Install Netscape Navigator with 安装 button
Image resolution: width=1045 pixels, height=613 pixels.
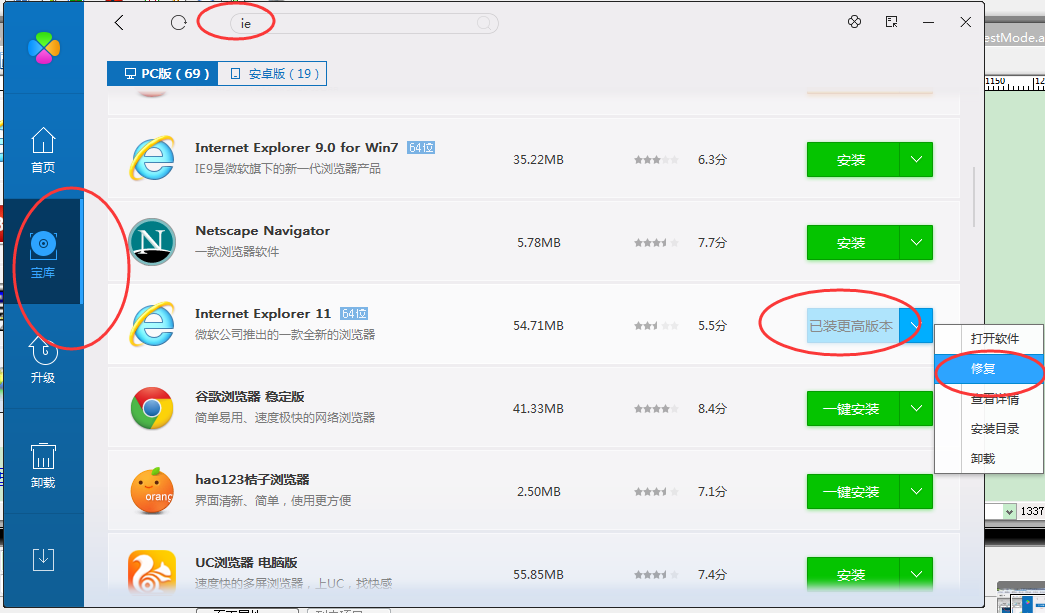pos(852,243)
